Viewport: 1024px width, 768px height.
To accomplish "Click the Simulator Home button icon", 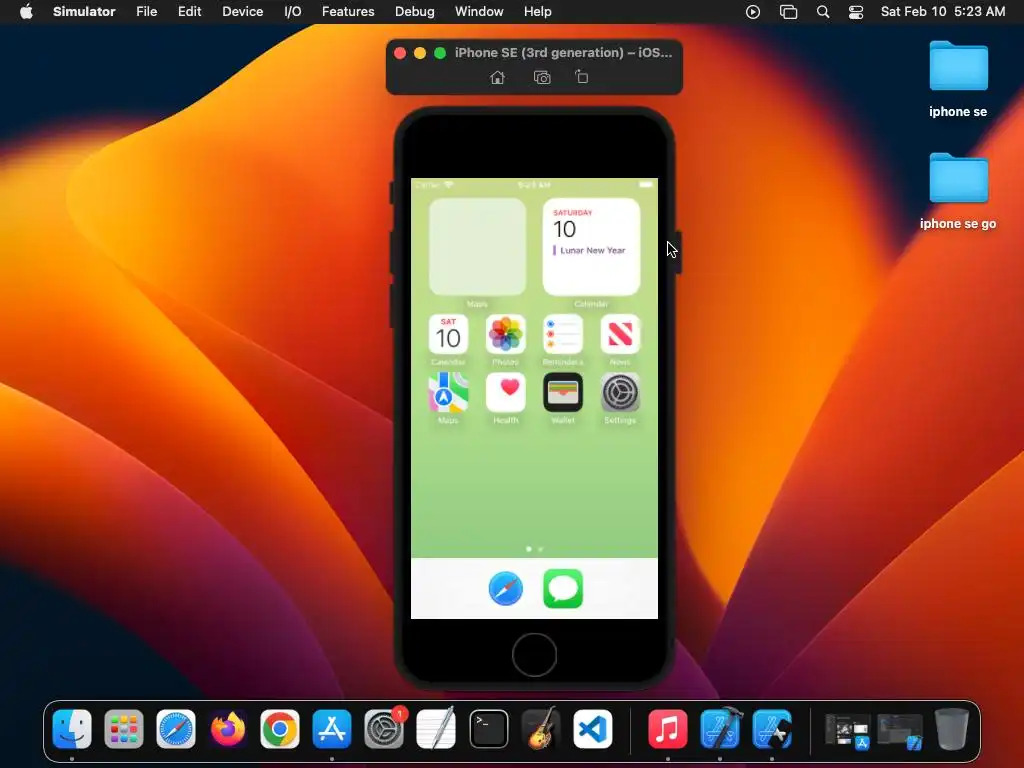I will pyautogui.click(x=497, y=78).
